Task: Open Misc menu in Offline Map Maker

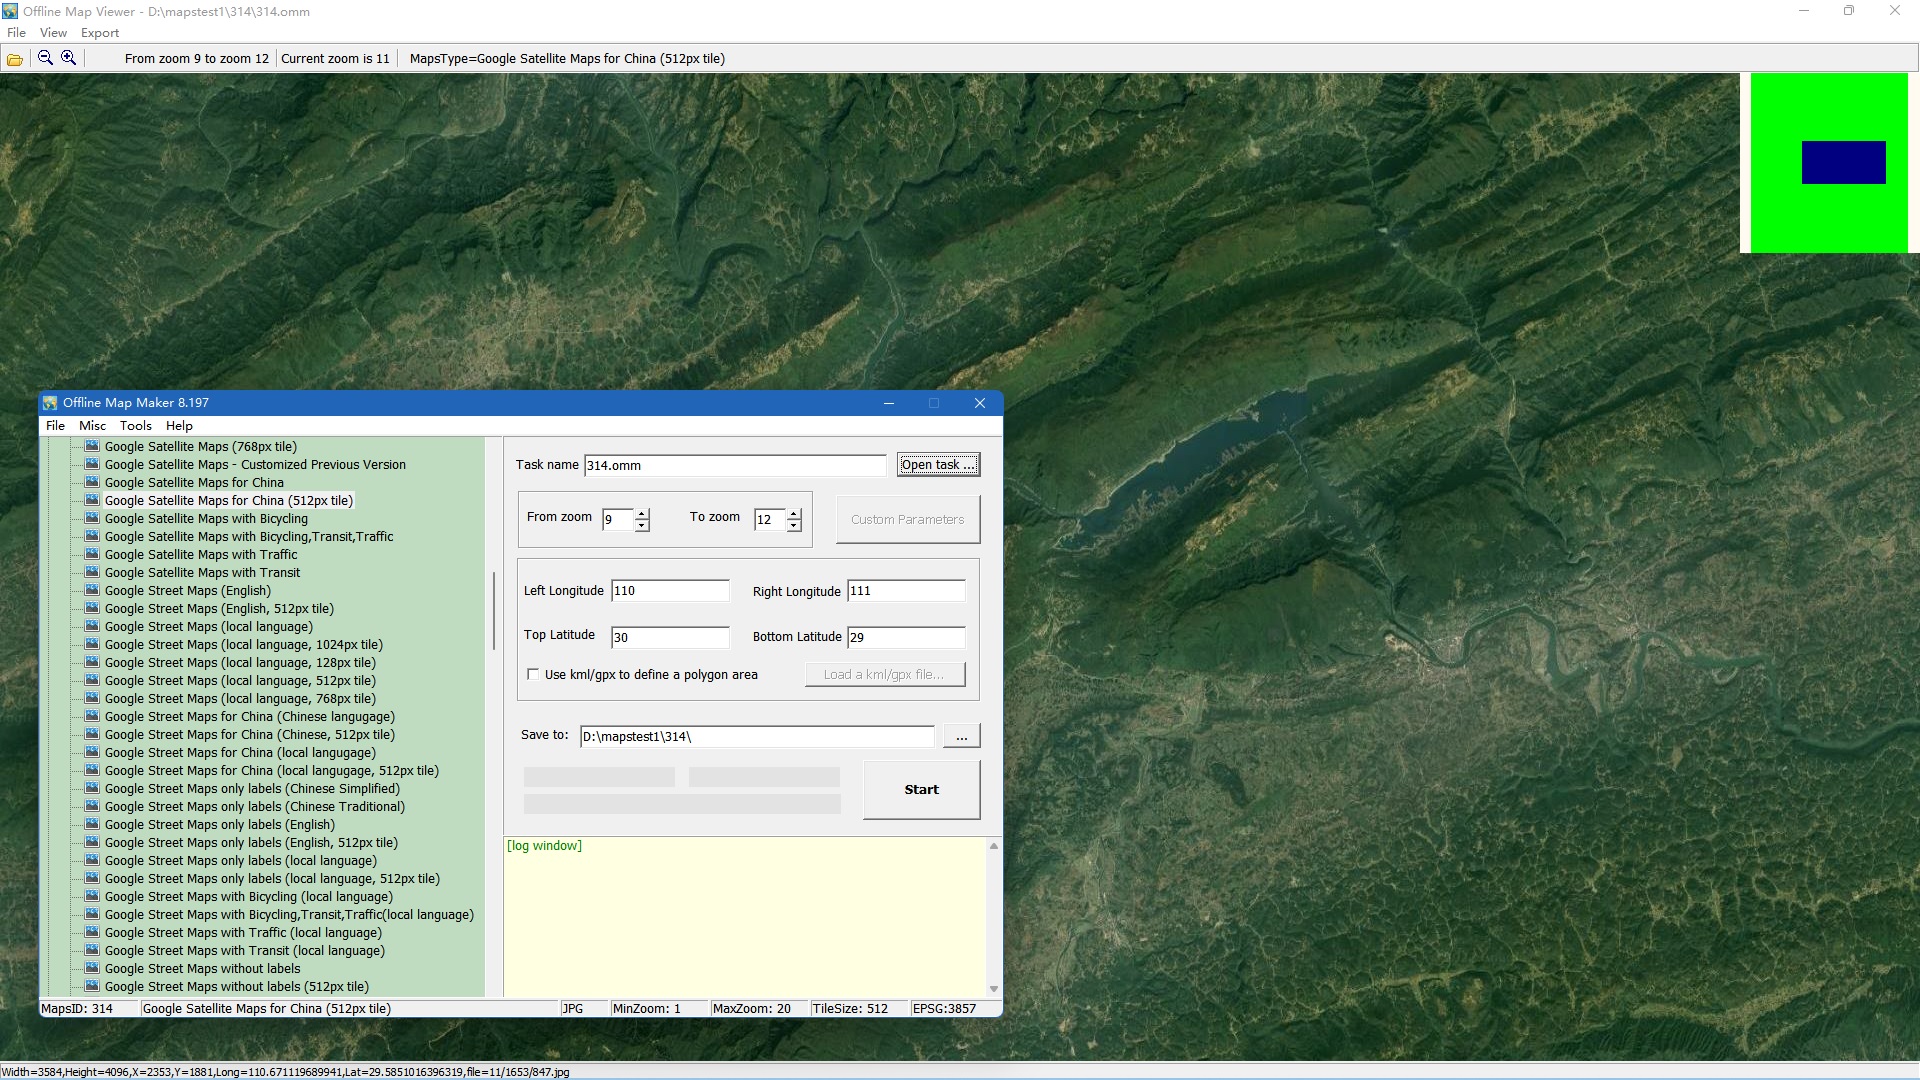Action: click(x=92, y=426)
